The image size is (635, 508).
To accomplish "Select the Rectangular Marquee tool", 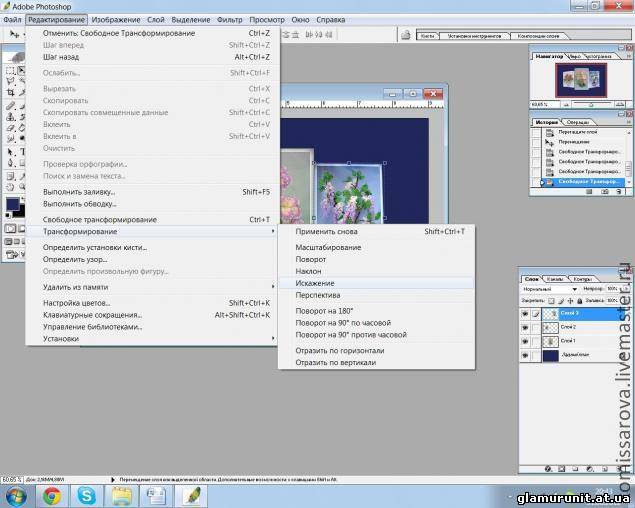I will point(10,71).
